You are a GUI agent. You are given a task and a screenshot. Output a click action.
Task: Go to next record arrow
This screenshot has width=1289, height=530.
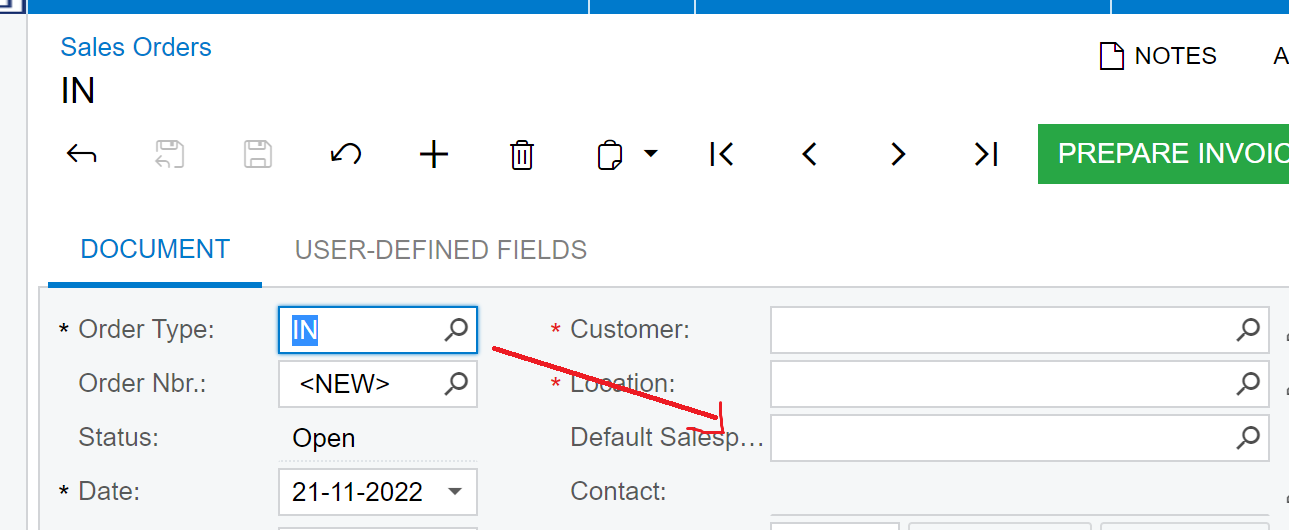tap(898, 154)
